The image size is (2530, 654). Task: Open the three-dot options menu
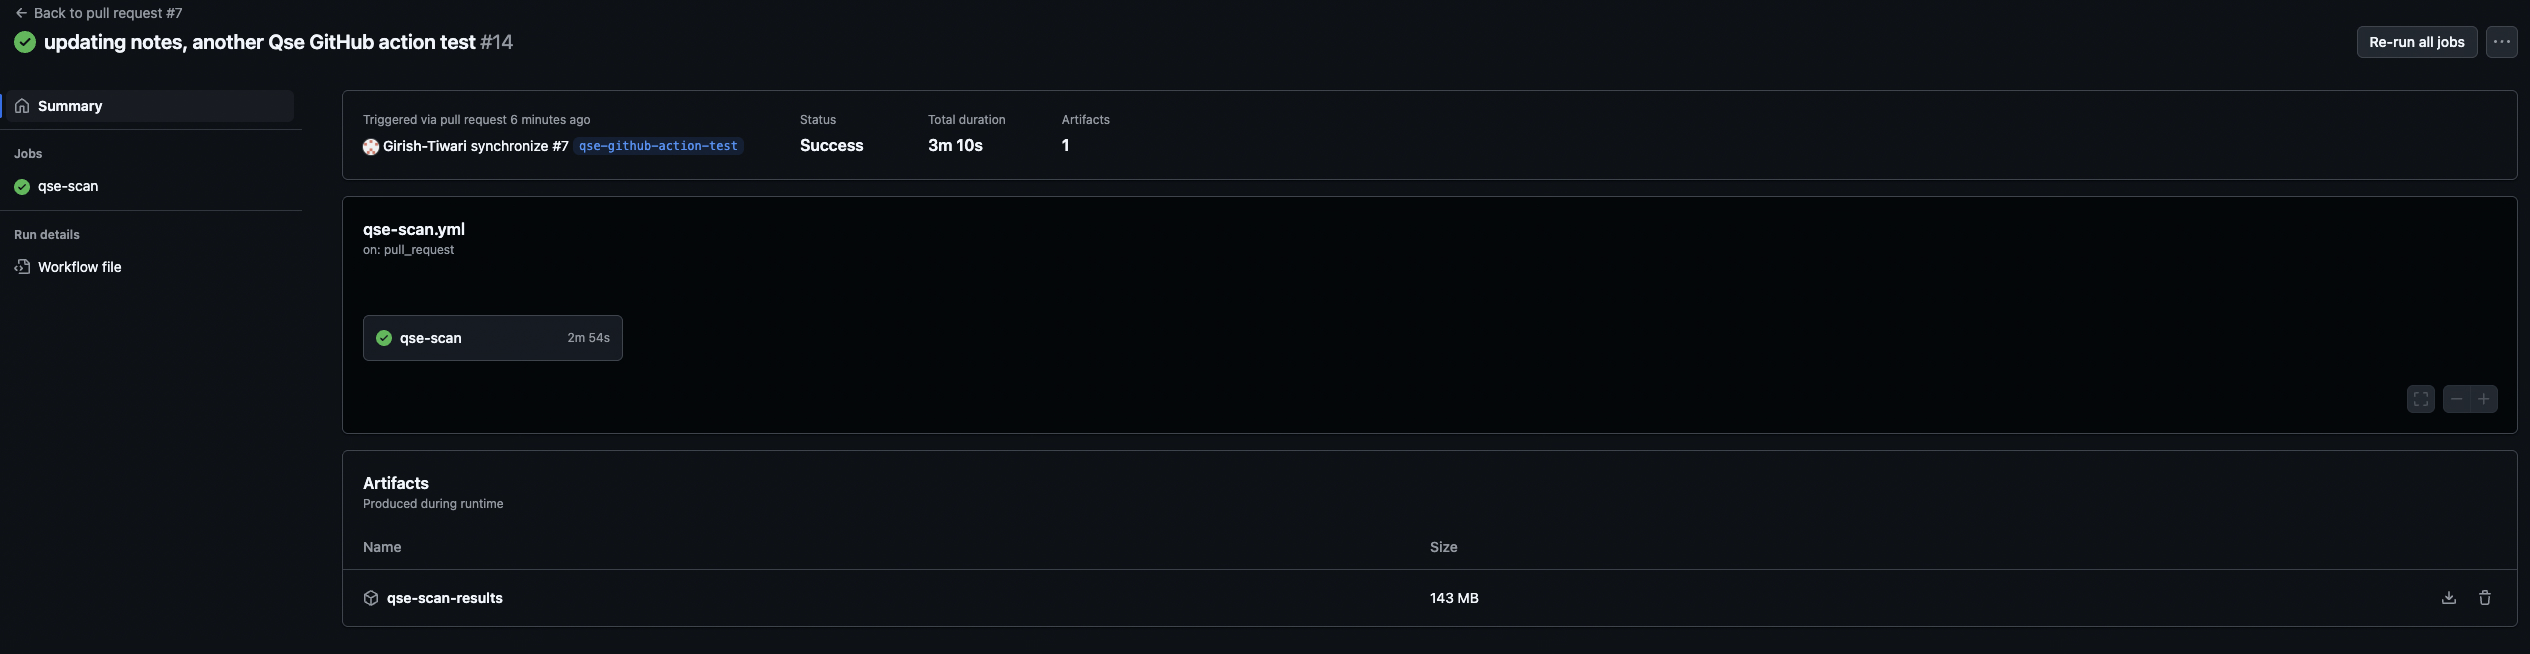(2501, 42)
